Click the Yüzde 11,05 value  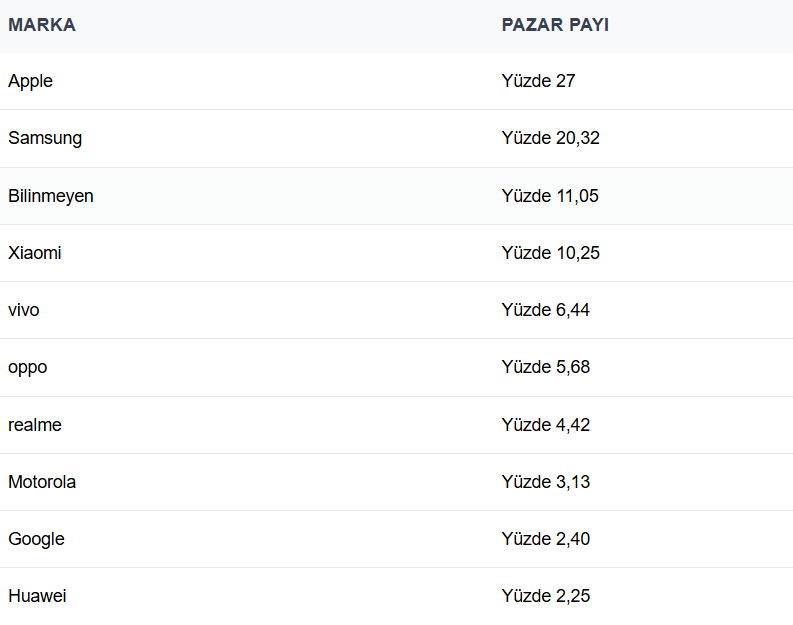tap(550, 196)
